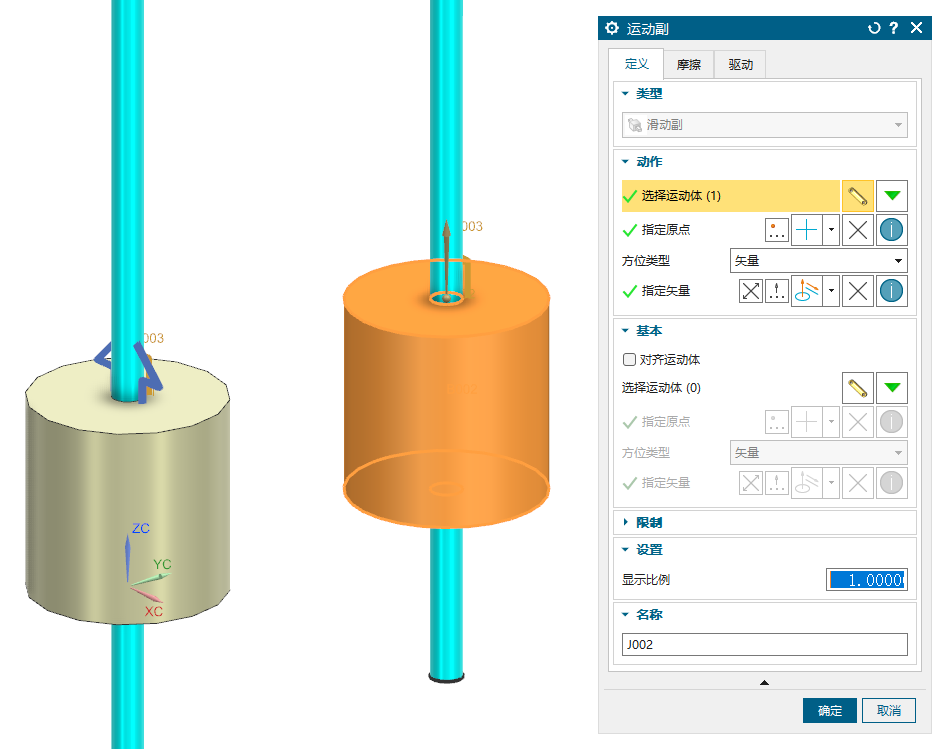Viewport: 950px width, 749px height.
Task: Click the reverse direction icon beside 指定矢量
Action: click(750, 291)
